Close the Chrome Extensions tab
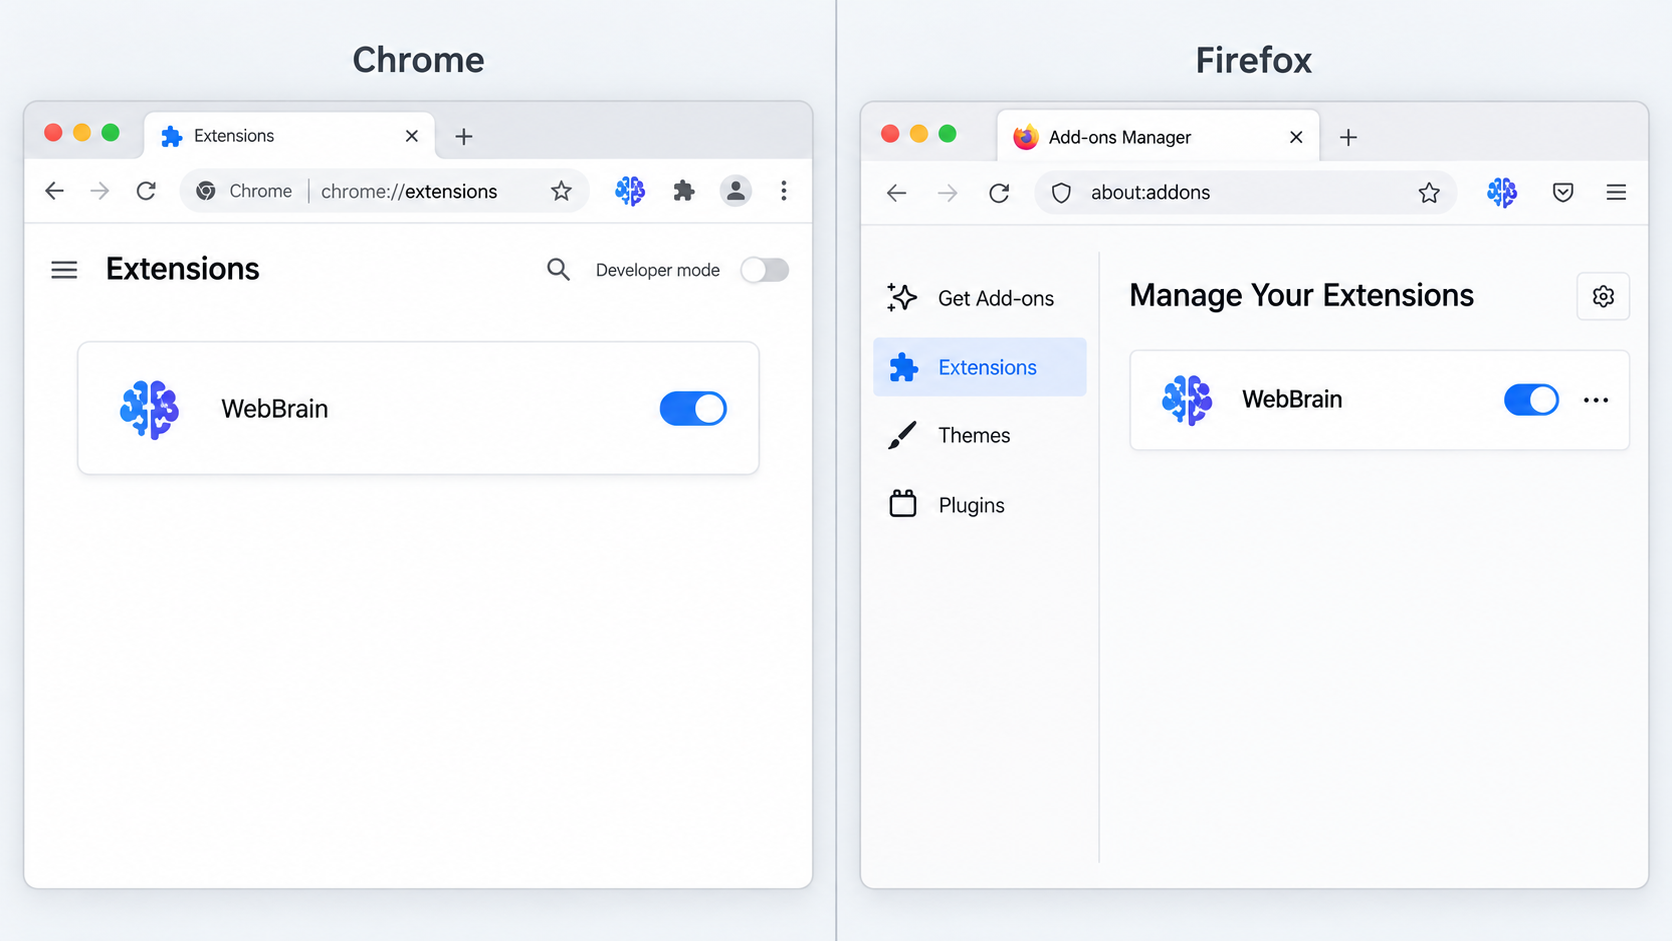The image size is (1672, 941). 412,136
